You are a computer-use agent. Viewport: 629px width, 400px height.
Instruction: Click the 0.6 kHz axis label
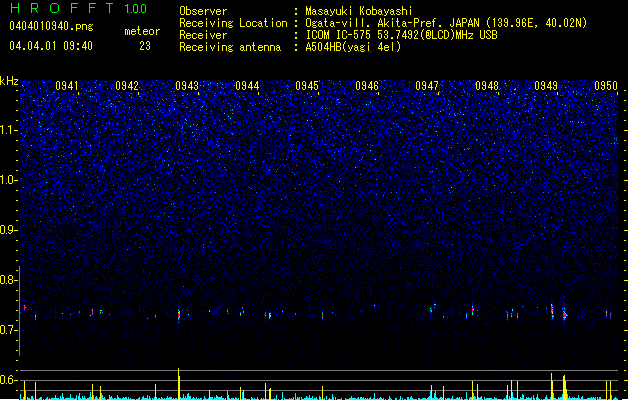(x=9, y=380)
